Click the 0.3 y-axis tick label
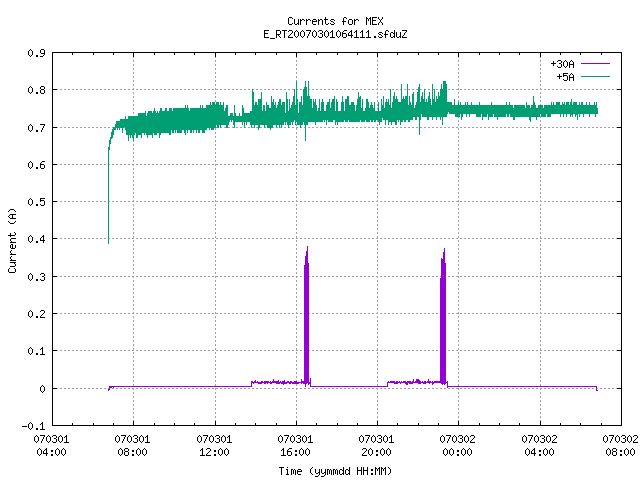 point(36,277)
